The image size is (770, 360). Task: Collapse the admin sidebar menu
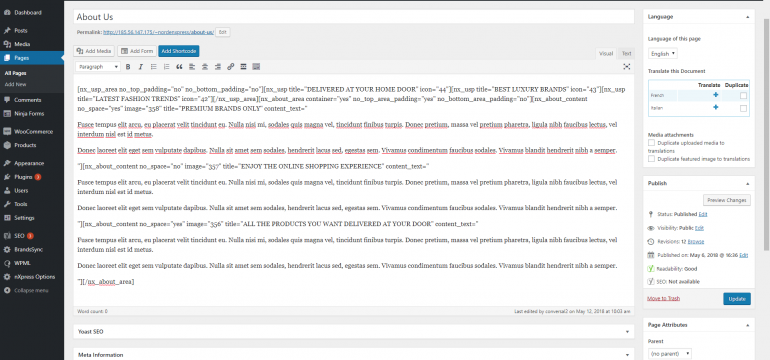coord(32,291)
